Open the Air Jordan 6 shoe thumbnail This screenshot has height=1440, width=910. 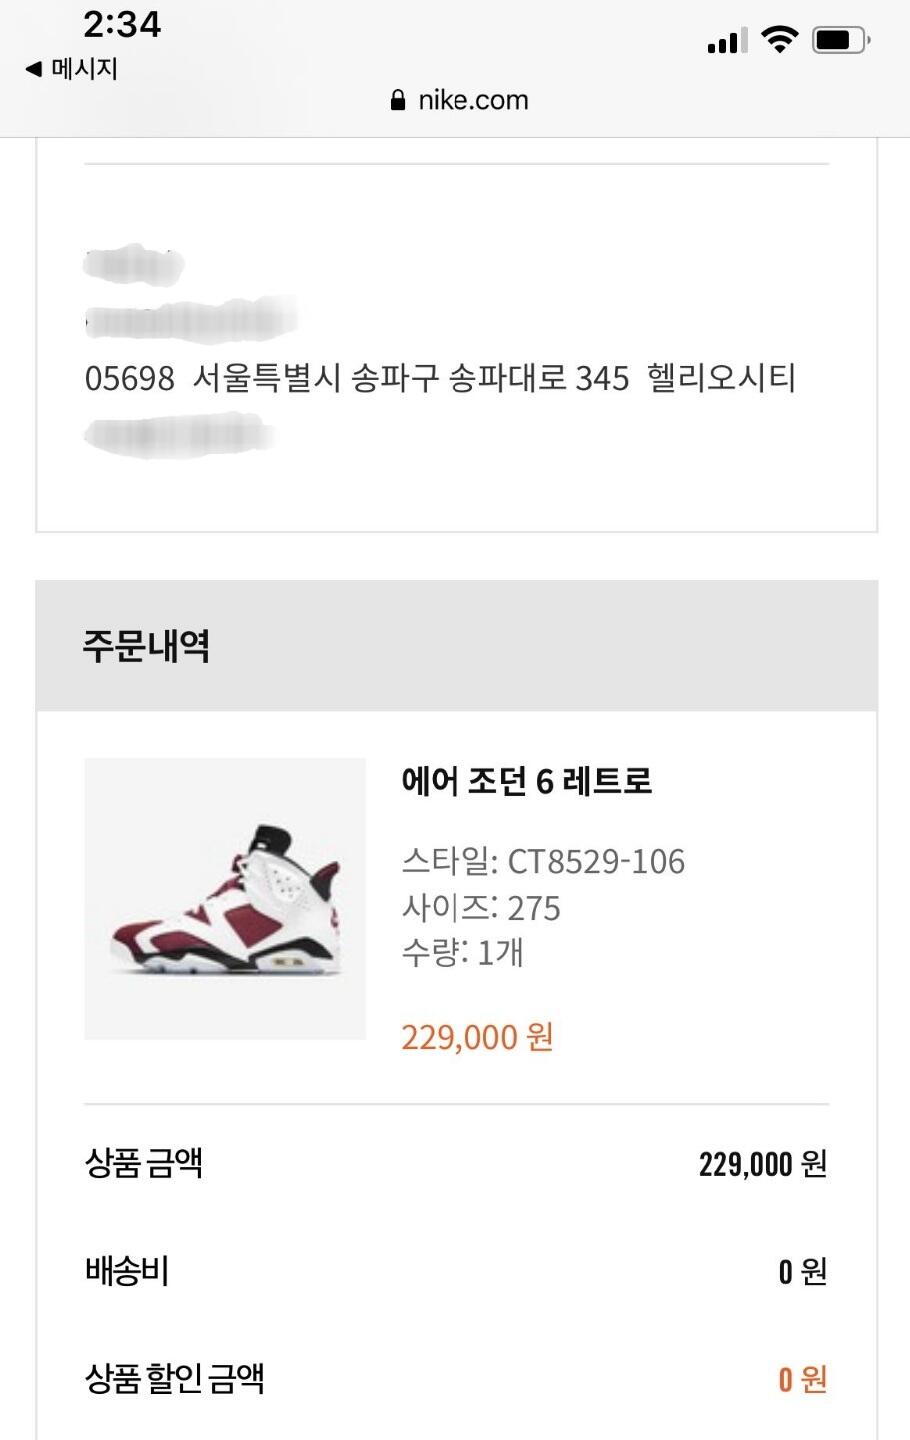(x=225, y=899)
